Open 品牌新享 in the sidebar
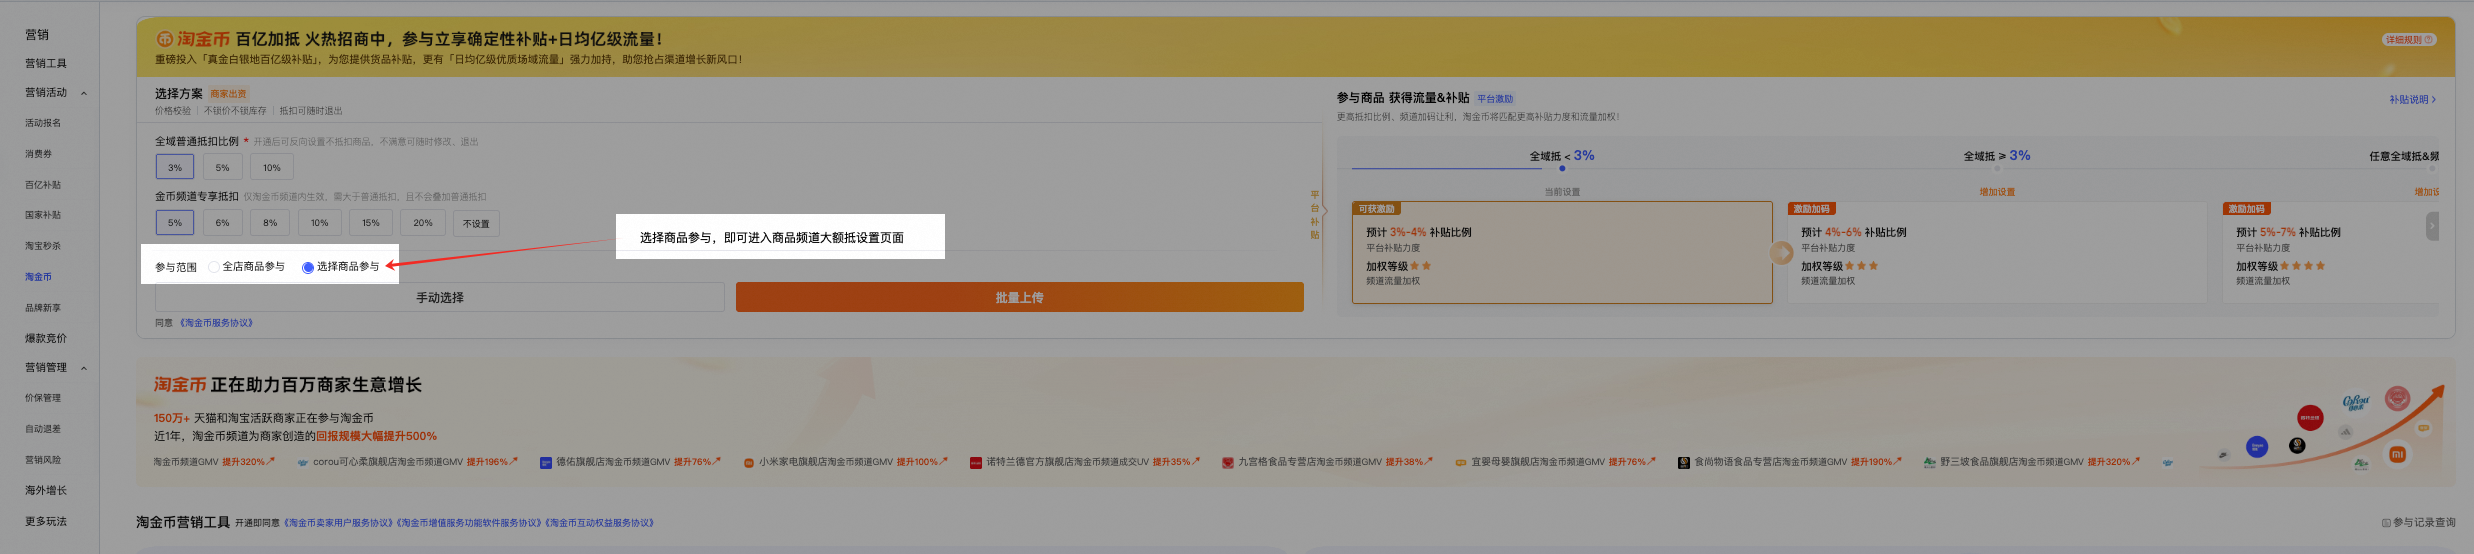Image resolution: width=2474 pixels, height=554 pixels. [43, 308]
